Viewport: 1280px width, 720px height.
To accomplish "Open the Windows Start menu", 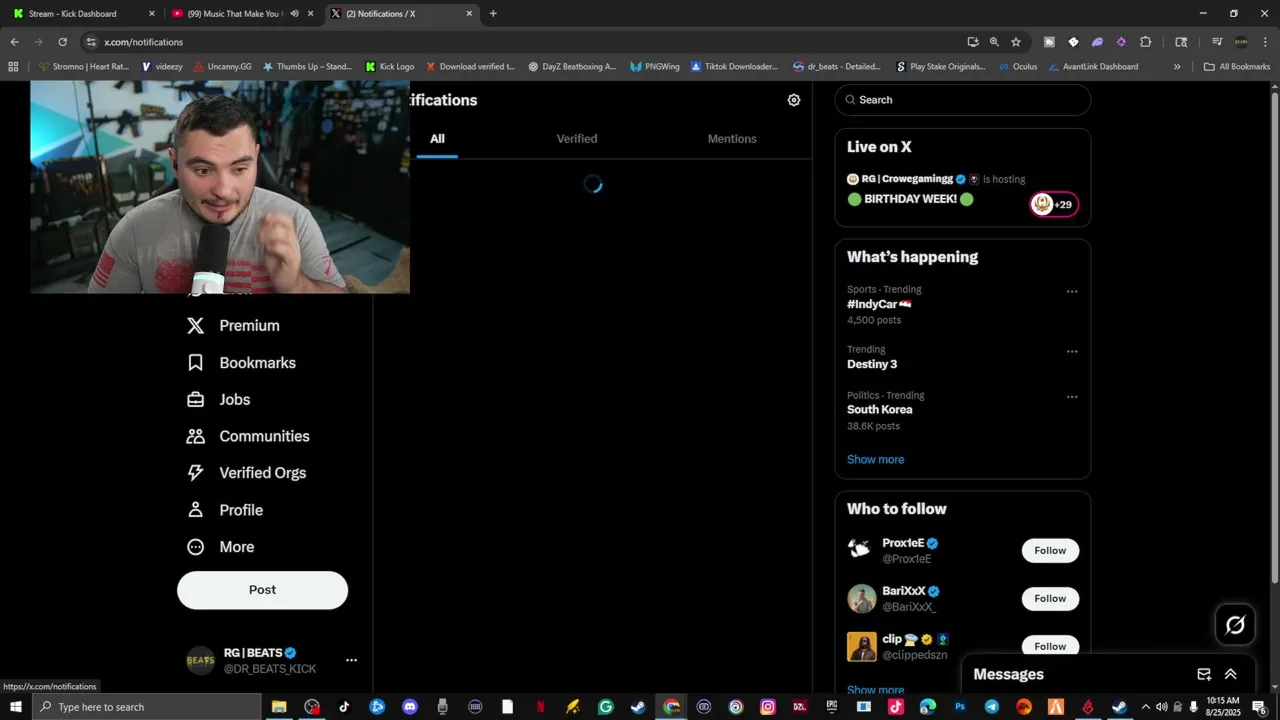I will pos(15,707).
